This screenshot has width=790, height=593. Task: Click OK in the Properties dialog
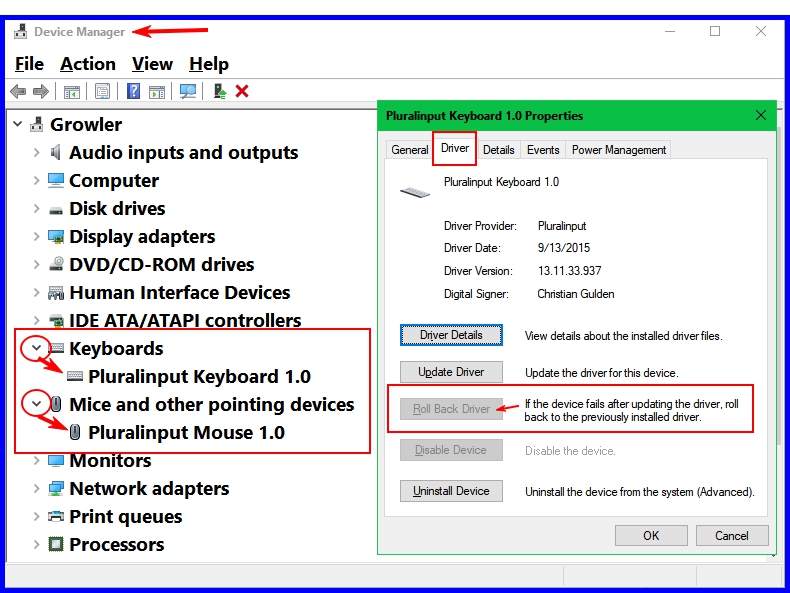[x=651, y=535]
